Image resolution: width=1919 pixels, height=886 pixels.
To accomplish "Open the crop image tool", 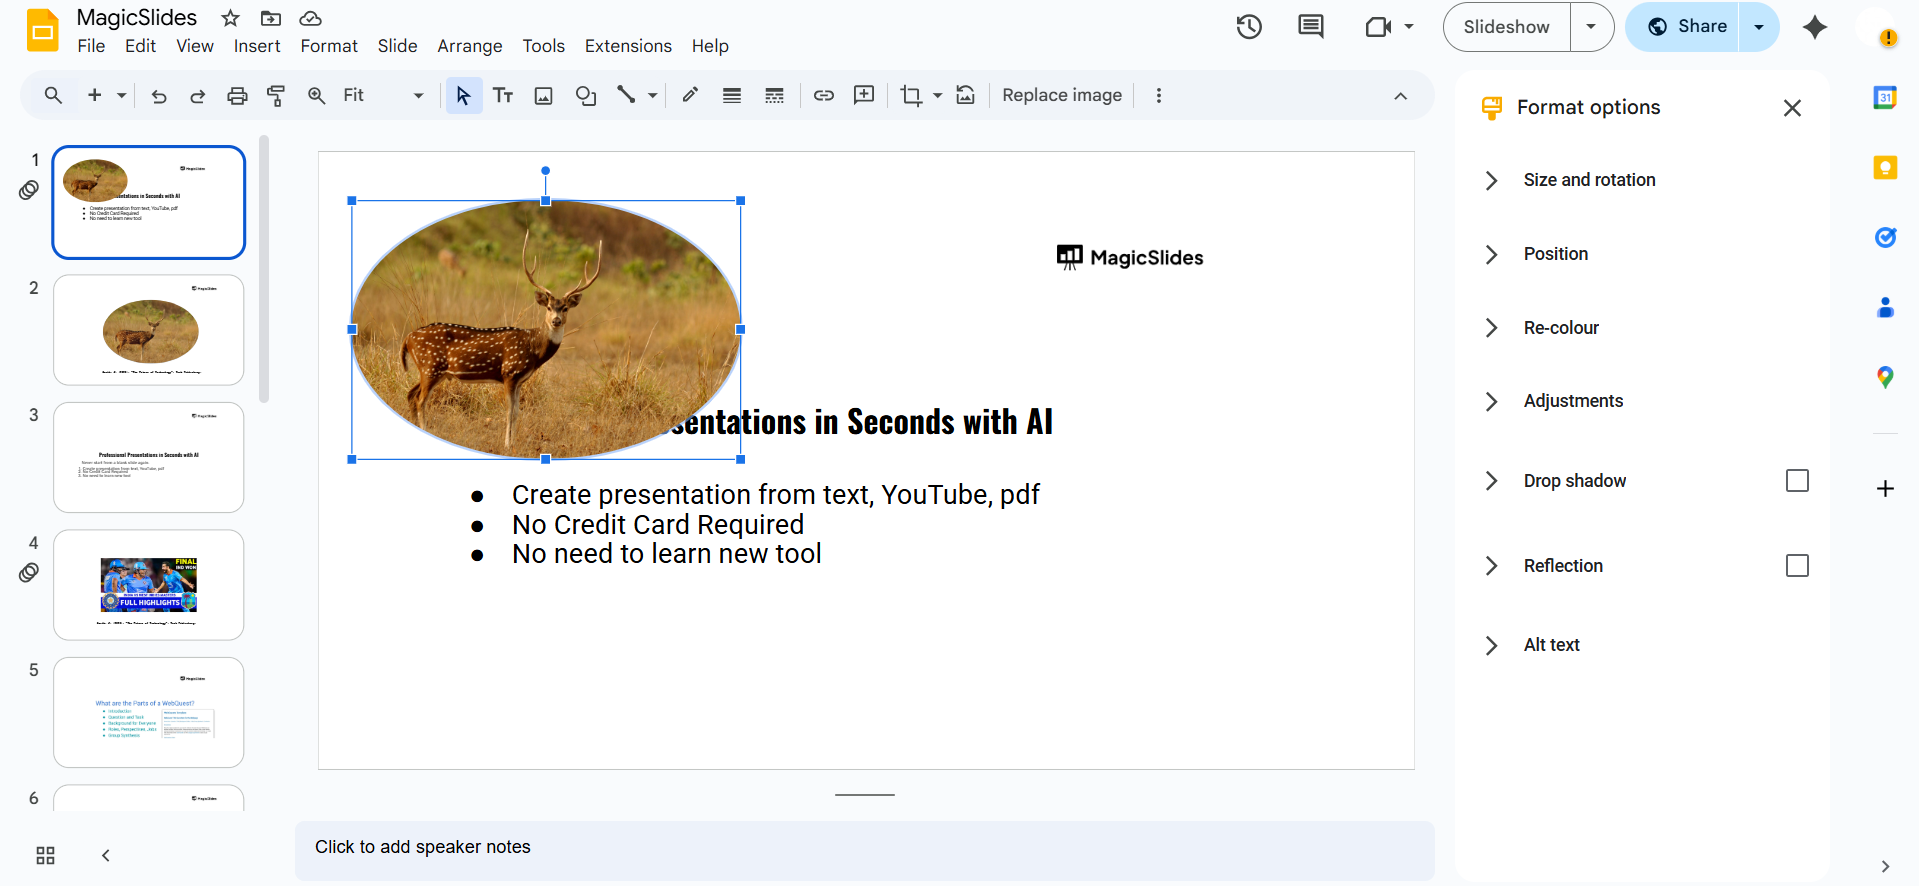I will 910,96.
